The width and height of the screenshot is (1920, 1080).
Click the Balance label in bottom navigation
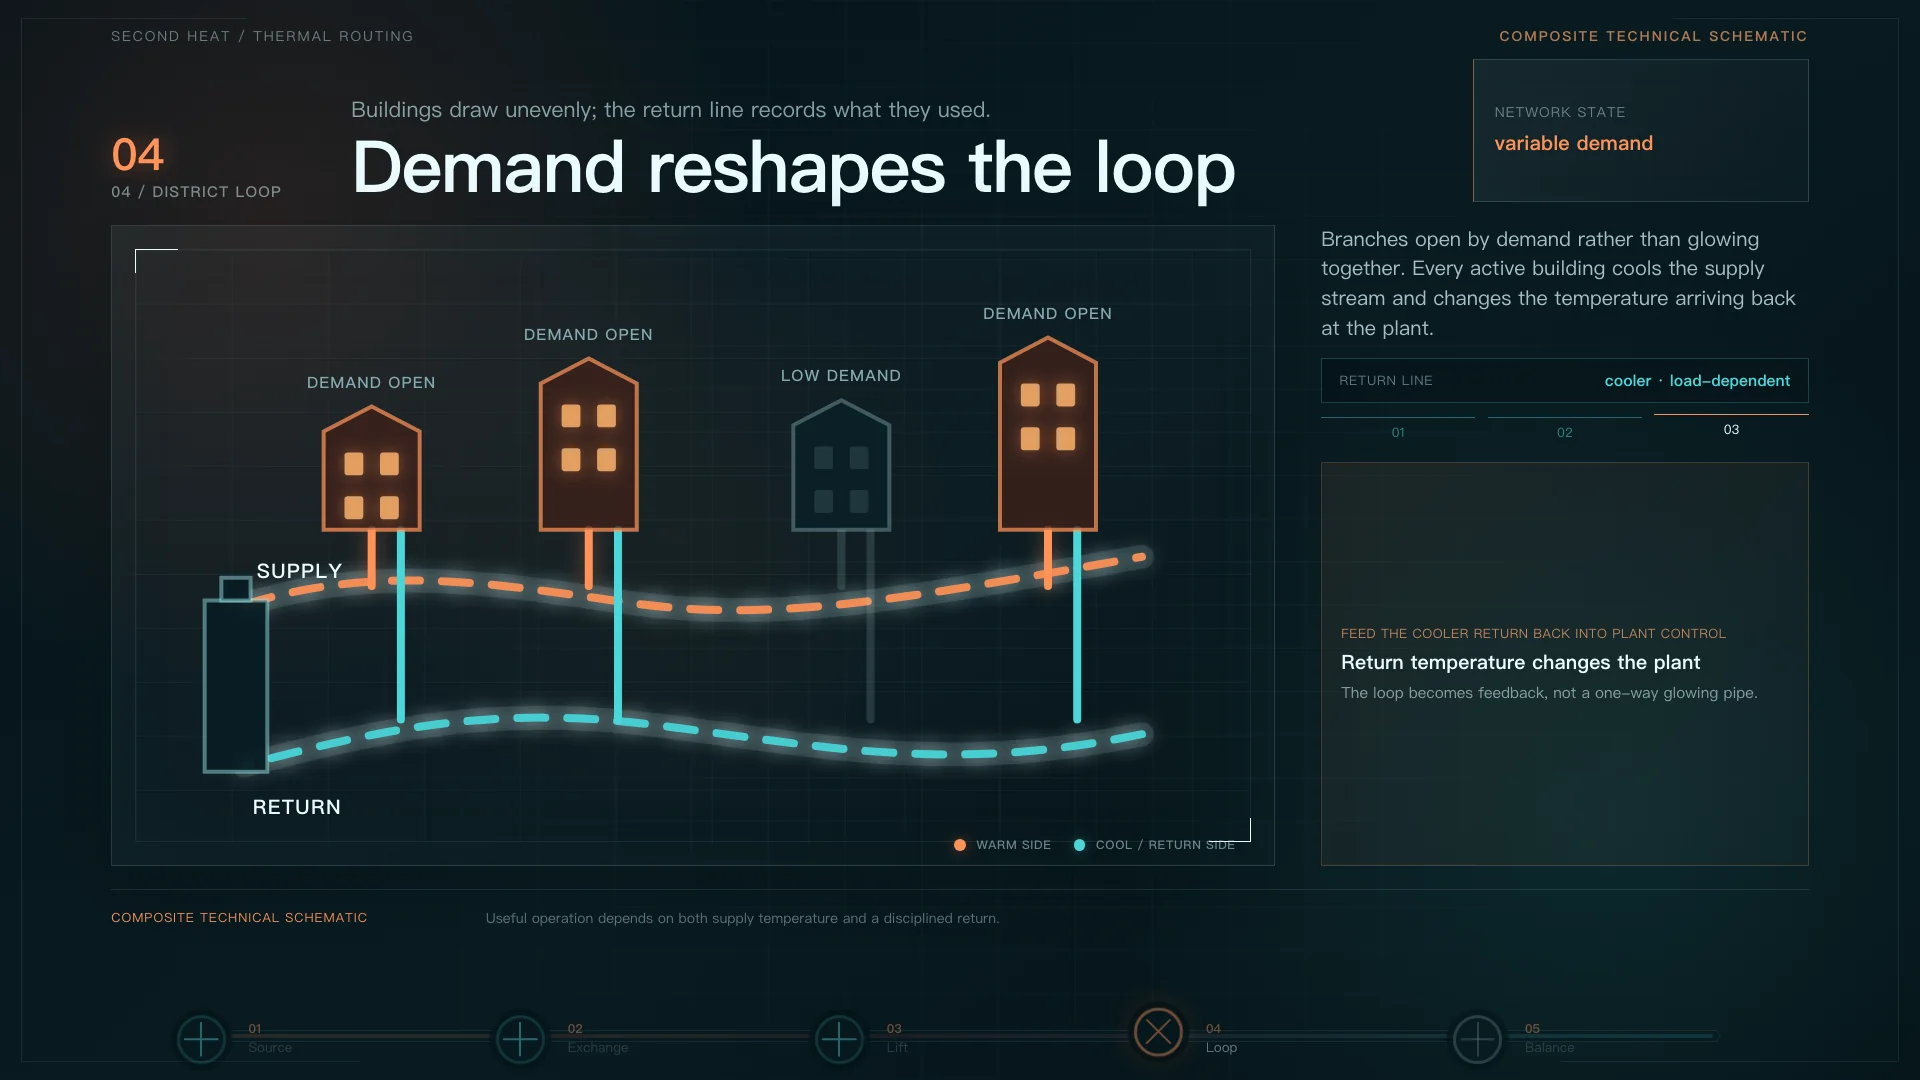1549,1048
